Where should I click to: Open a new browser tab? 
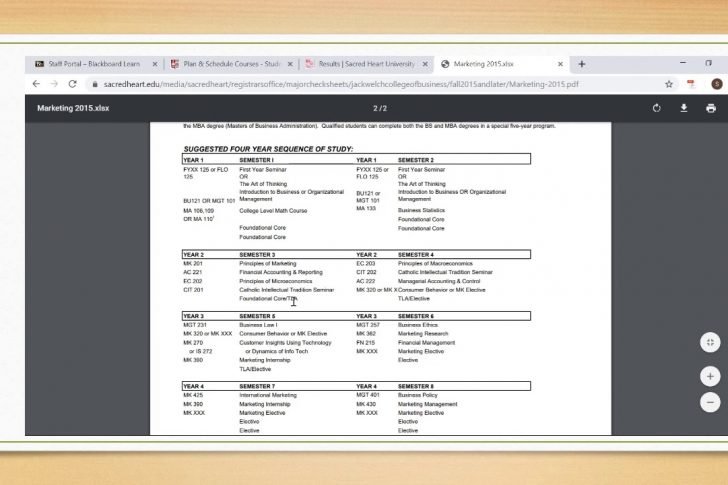click(582, 64)
